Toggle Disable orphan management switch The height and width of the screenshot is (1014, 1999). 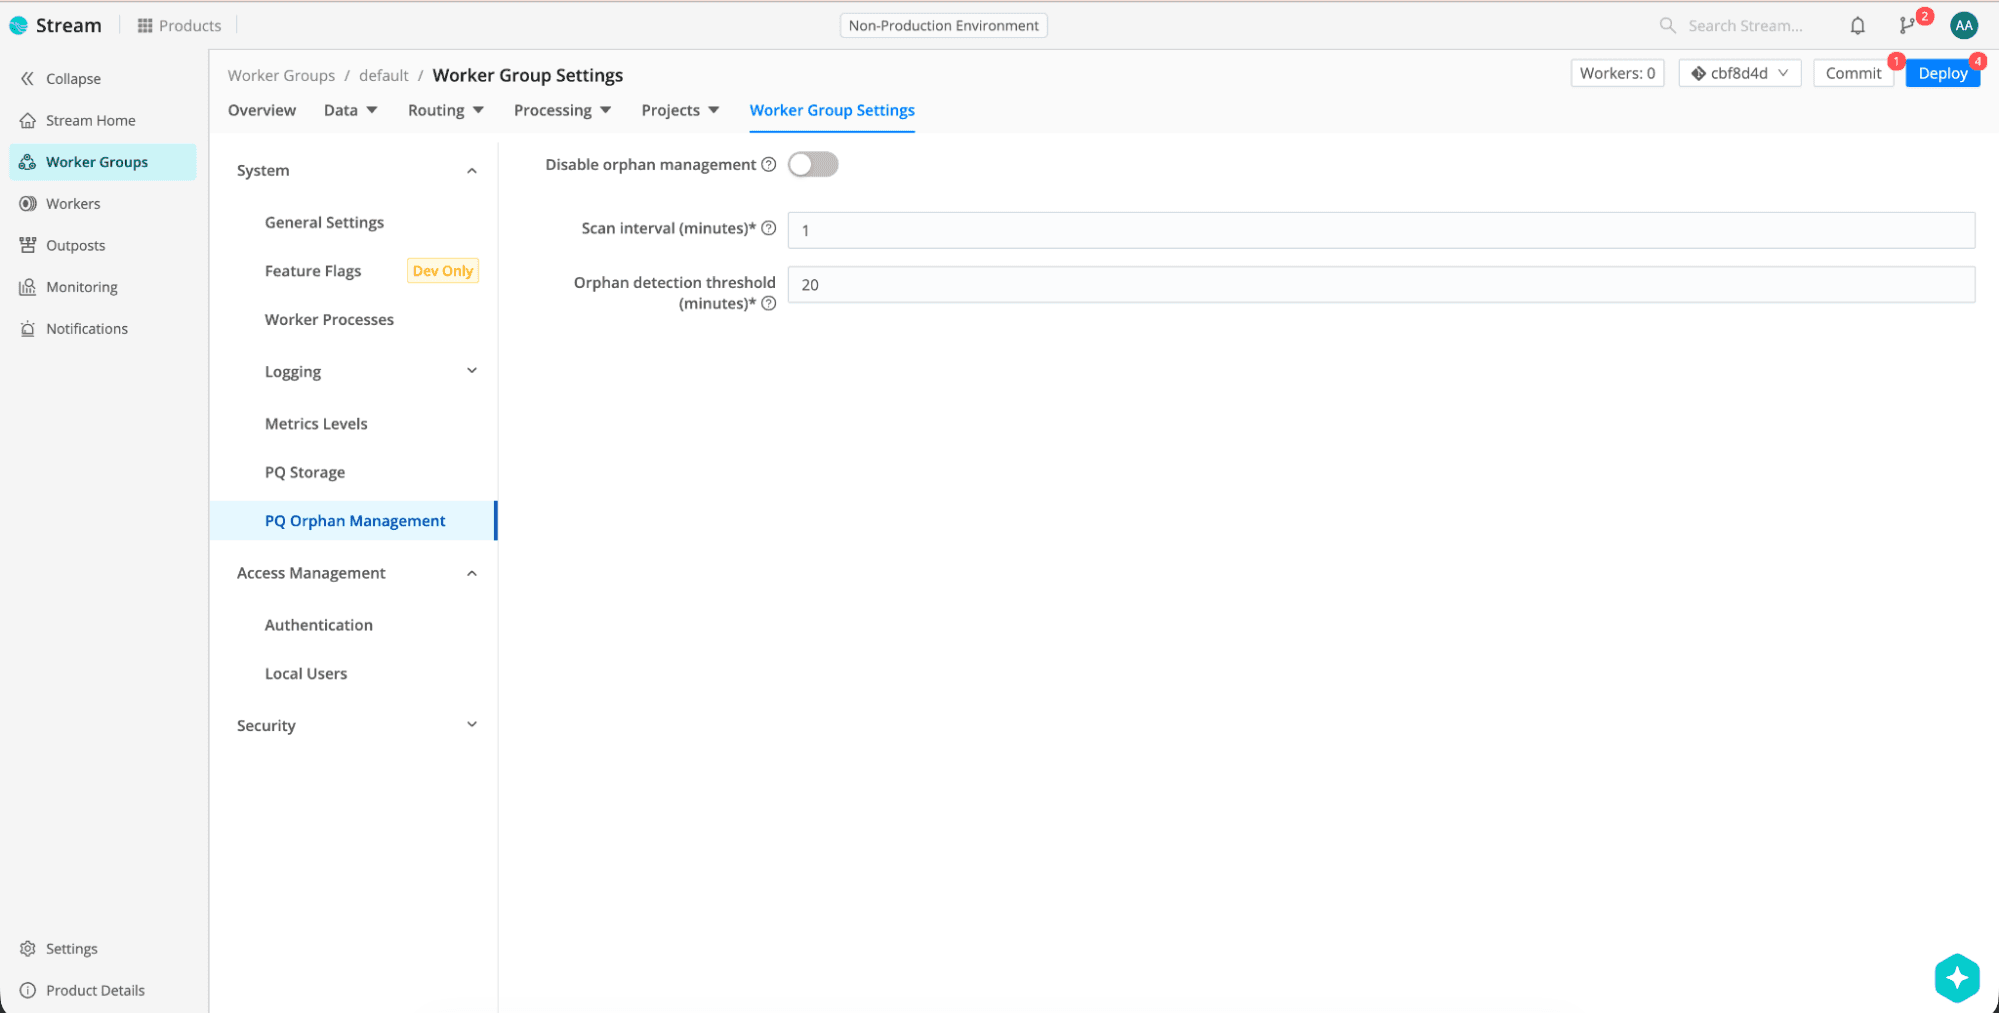812,164
